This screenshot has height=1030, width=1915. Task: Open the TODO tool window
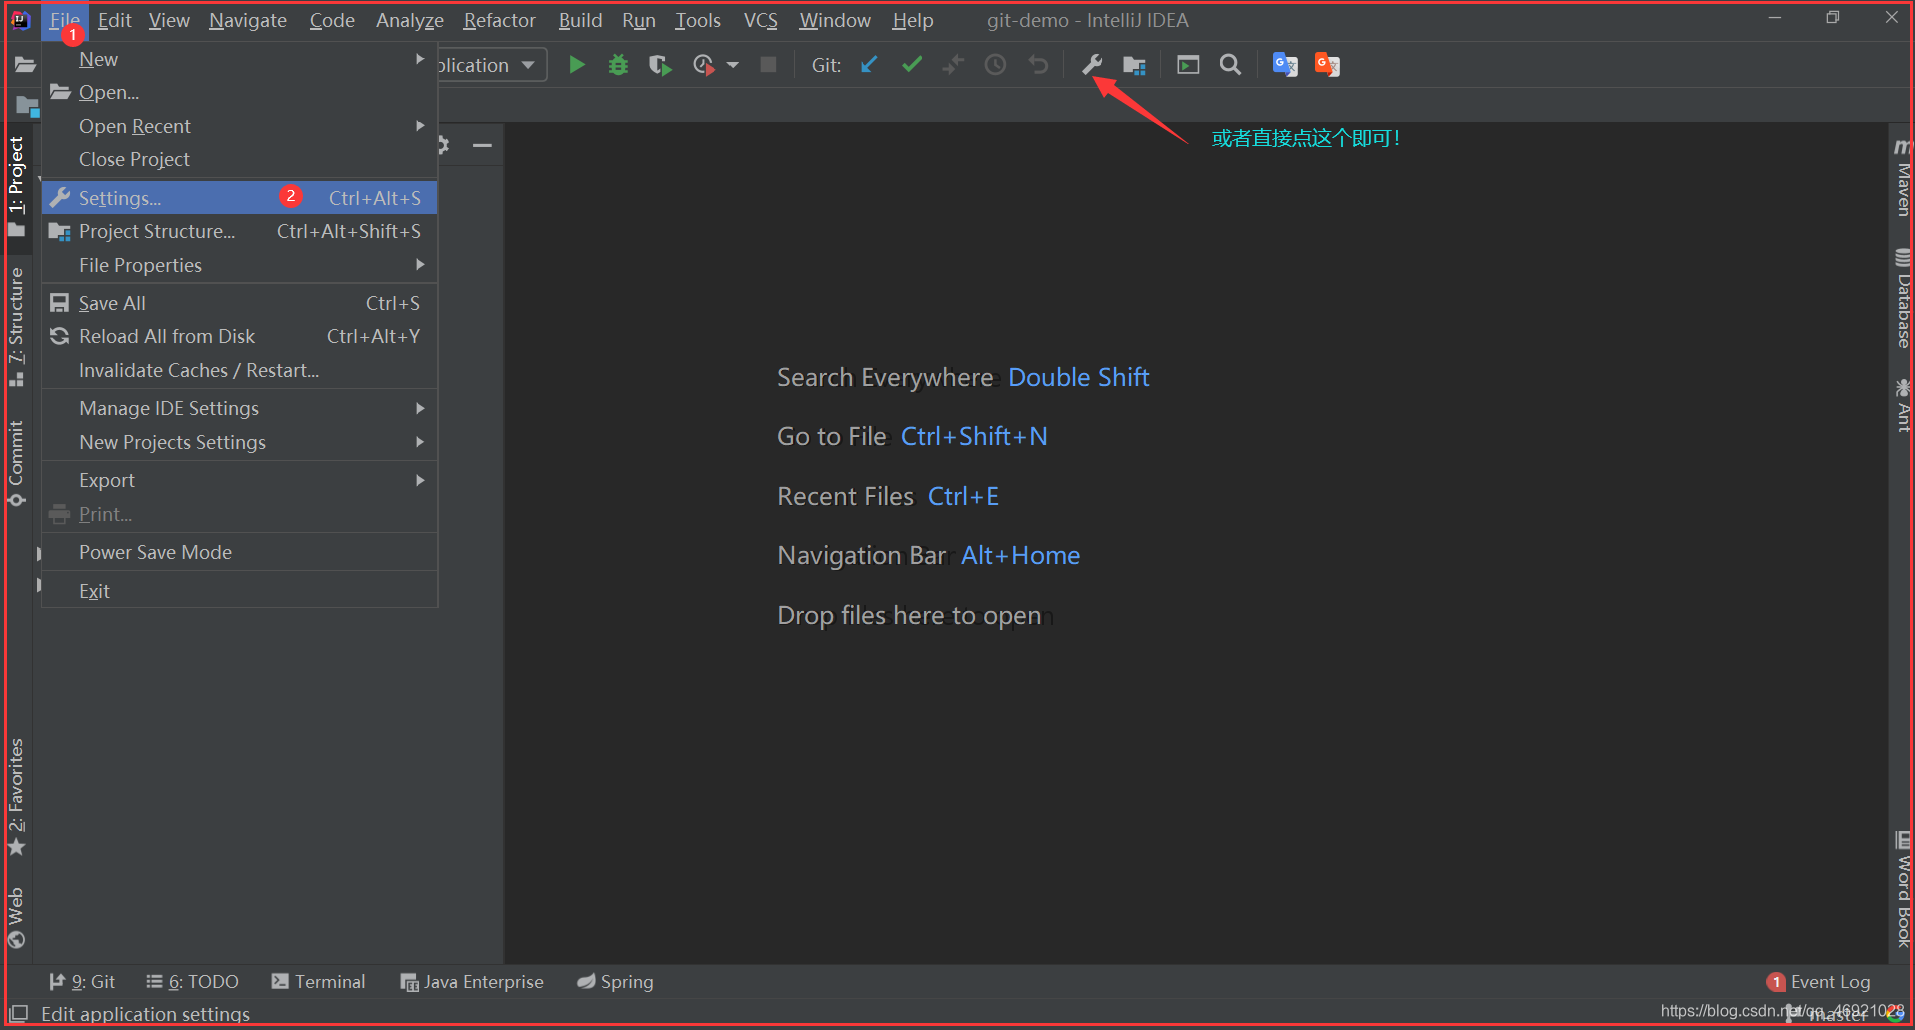point(192,982)
